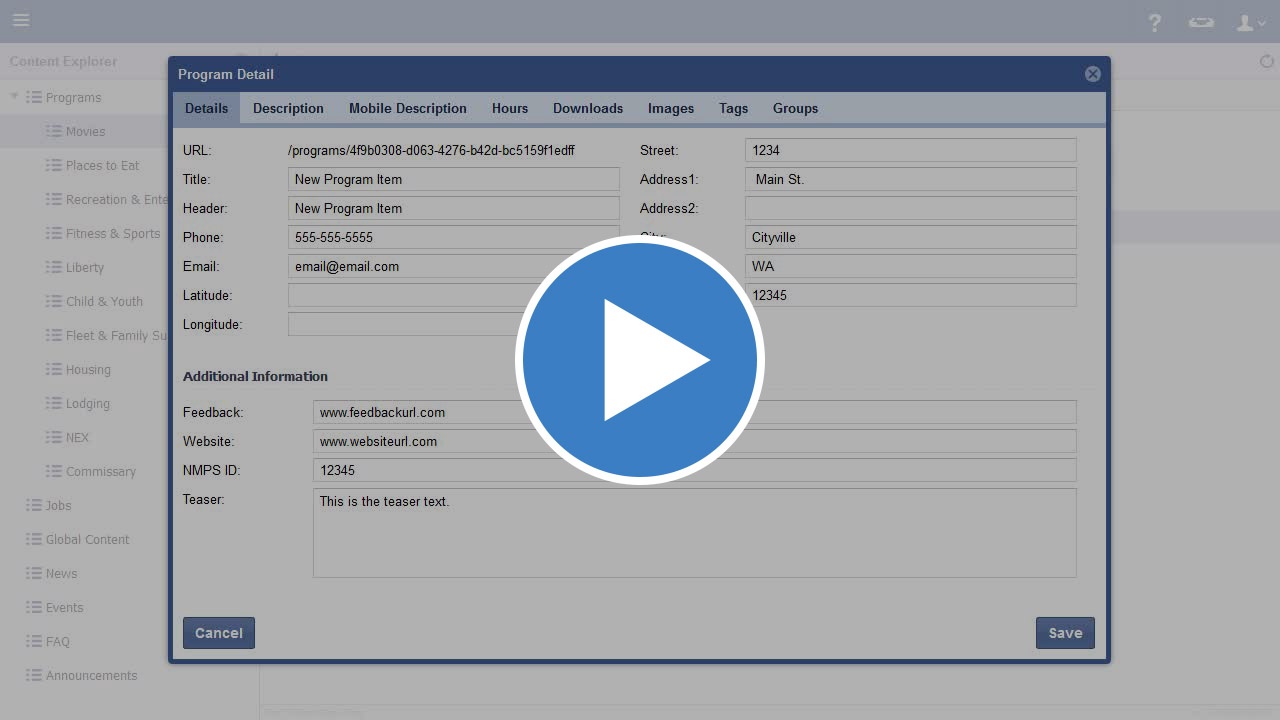
Task: Open the Mobile Description tab
Action: click(407, 108)
